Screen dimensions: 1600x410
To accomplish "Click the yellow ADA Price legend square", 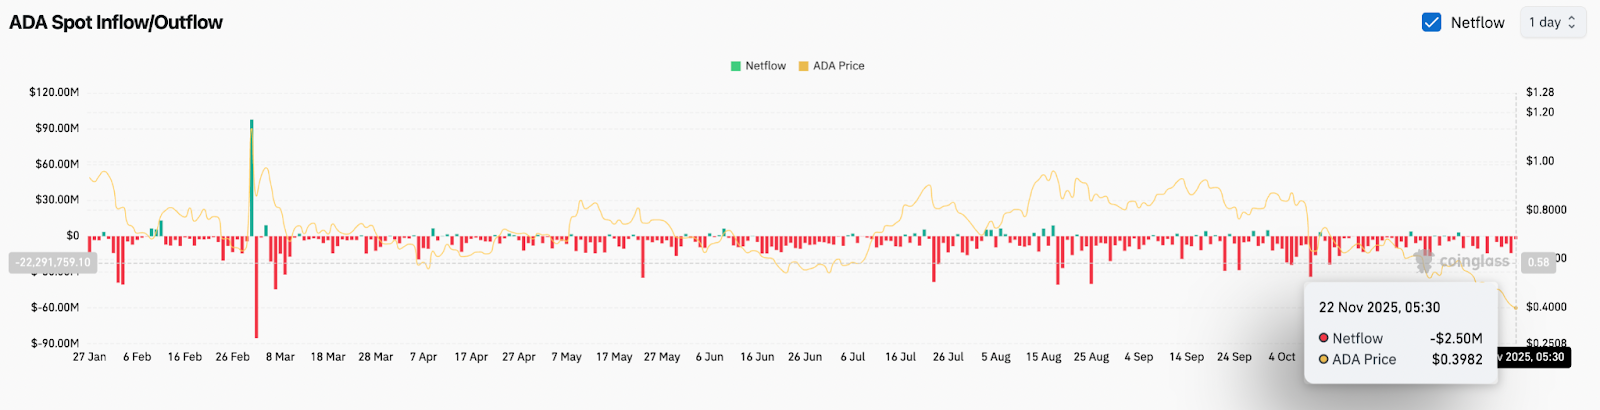I will pos(803,66).
